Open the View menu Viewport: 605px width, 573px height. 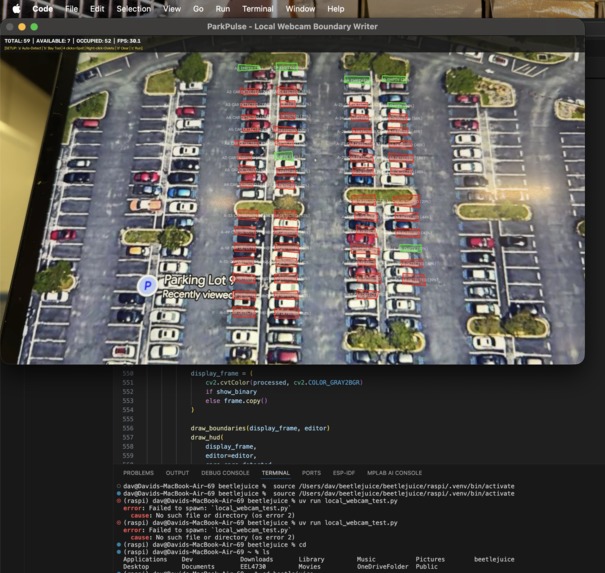coord(172,8)
